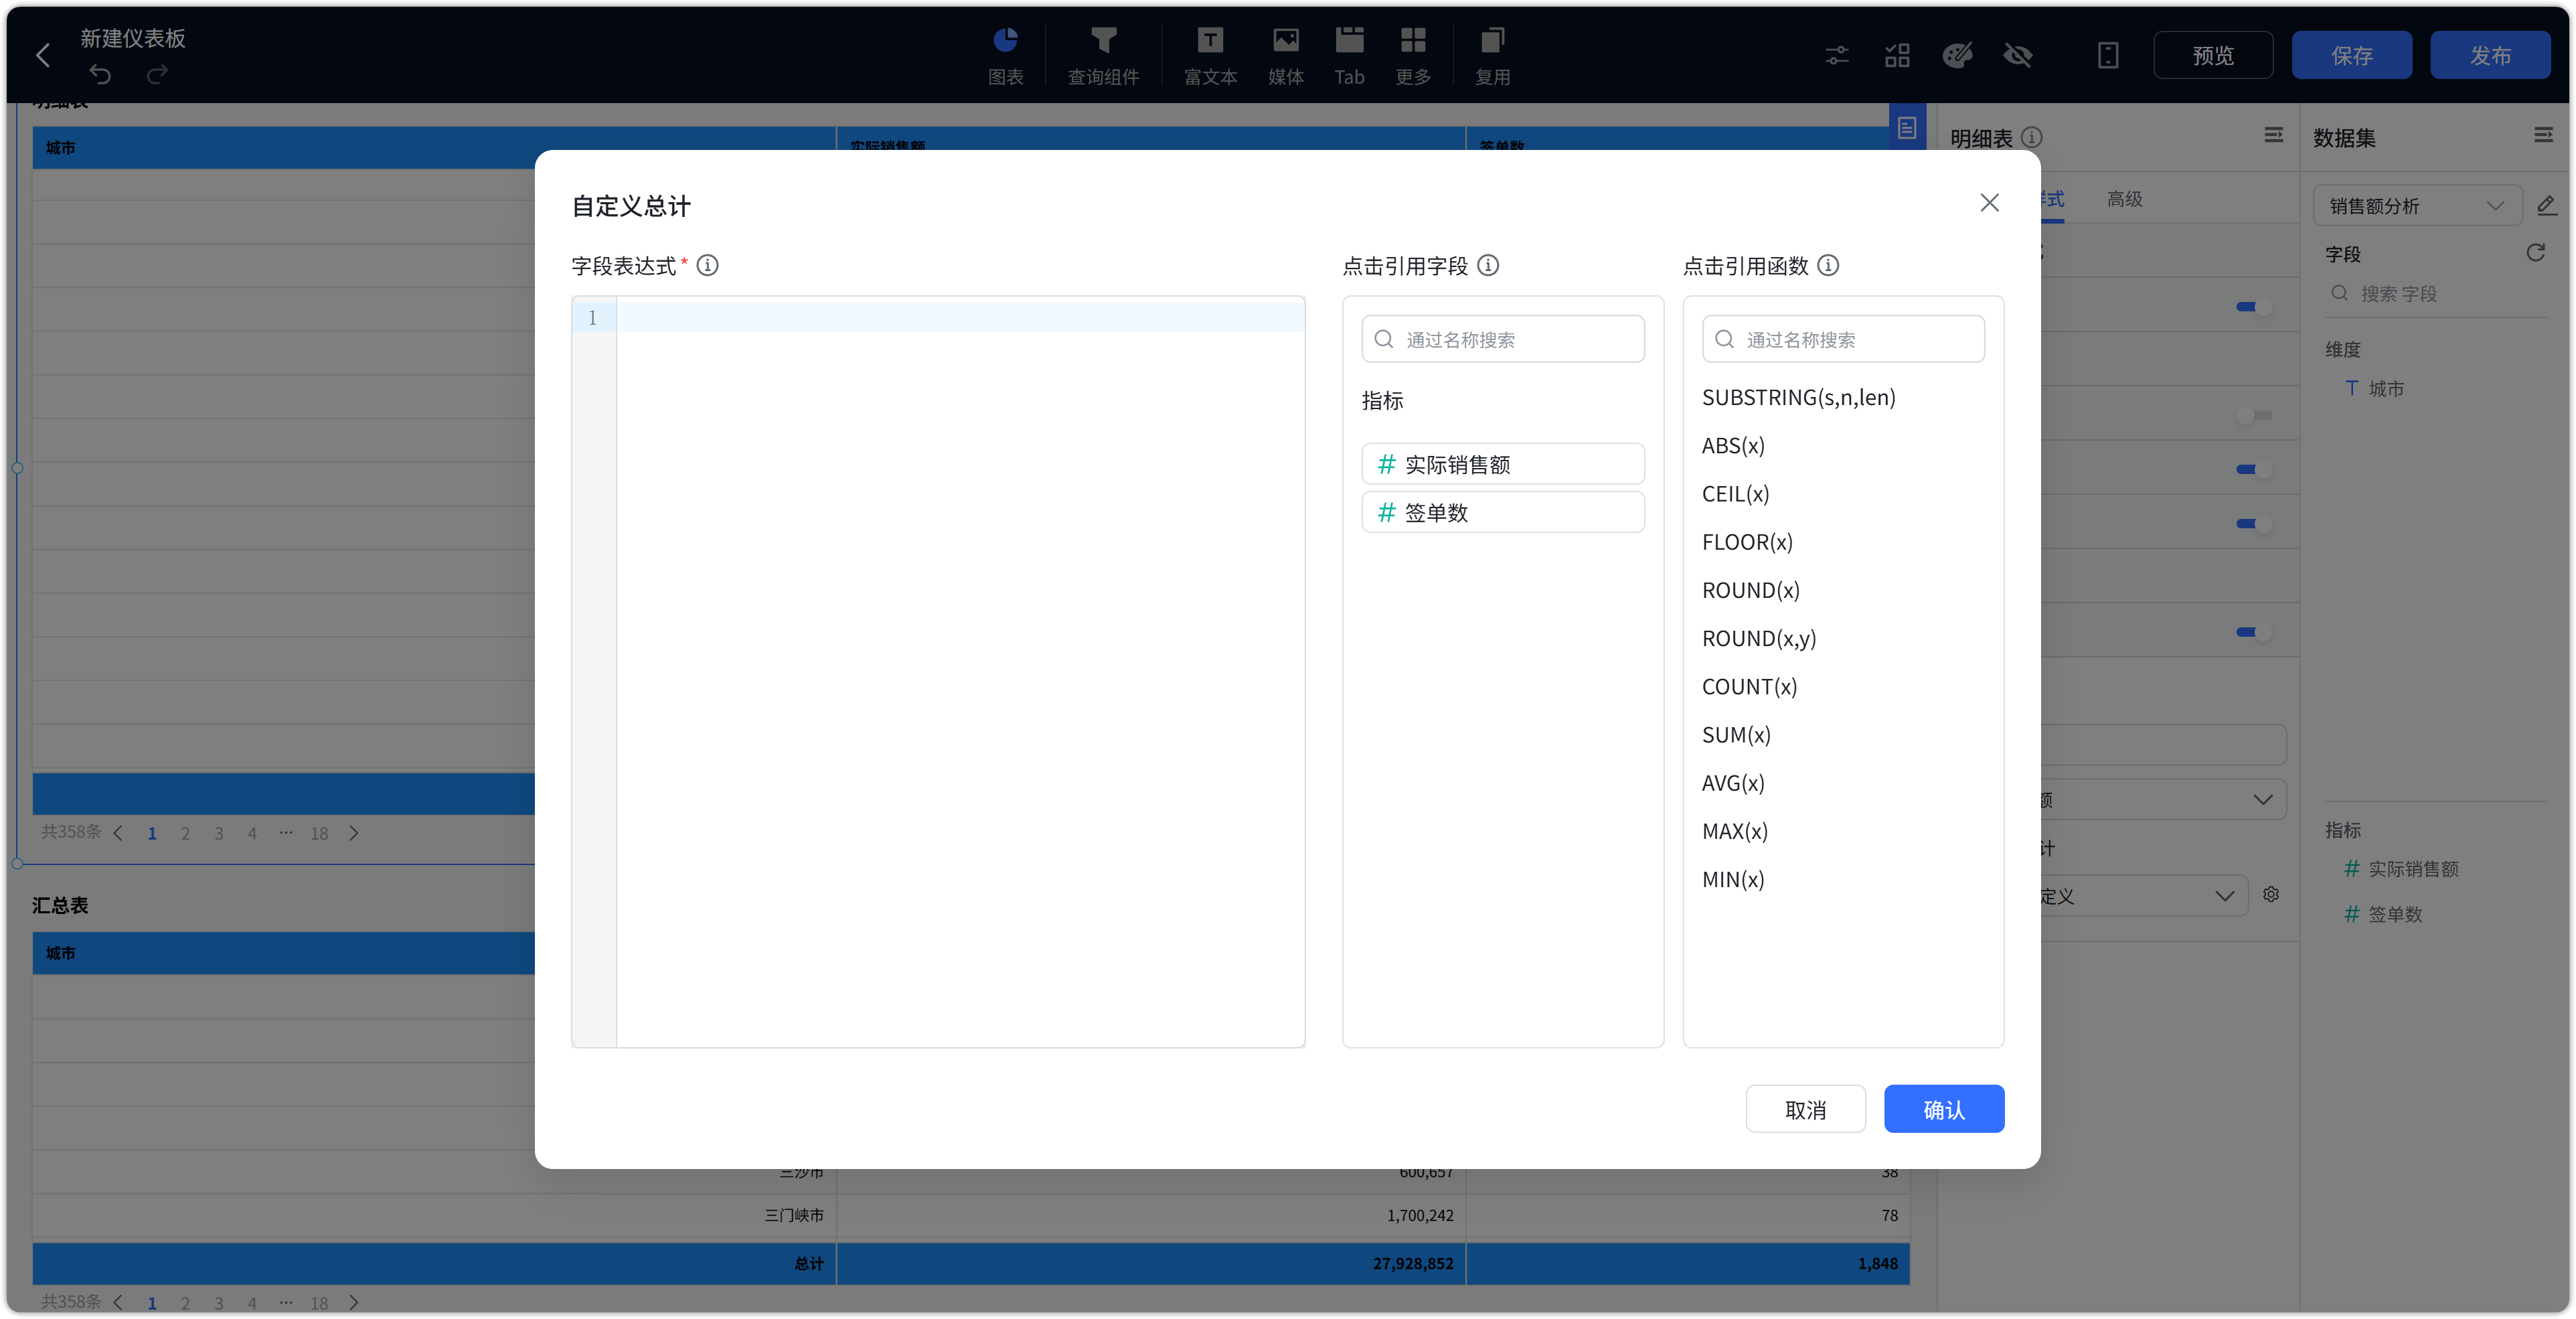This screenshot has height=1319, width=2576.
Task: Add a chart via 图表 tool
Action: [x=1005, y=56]
